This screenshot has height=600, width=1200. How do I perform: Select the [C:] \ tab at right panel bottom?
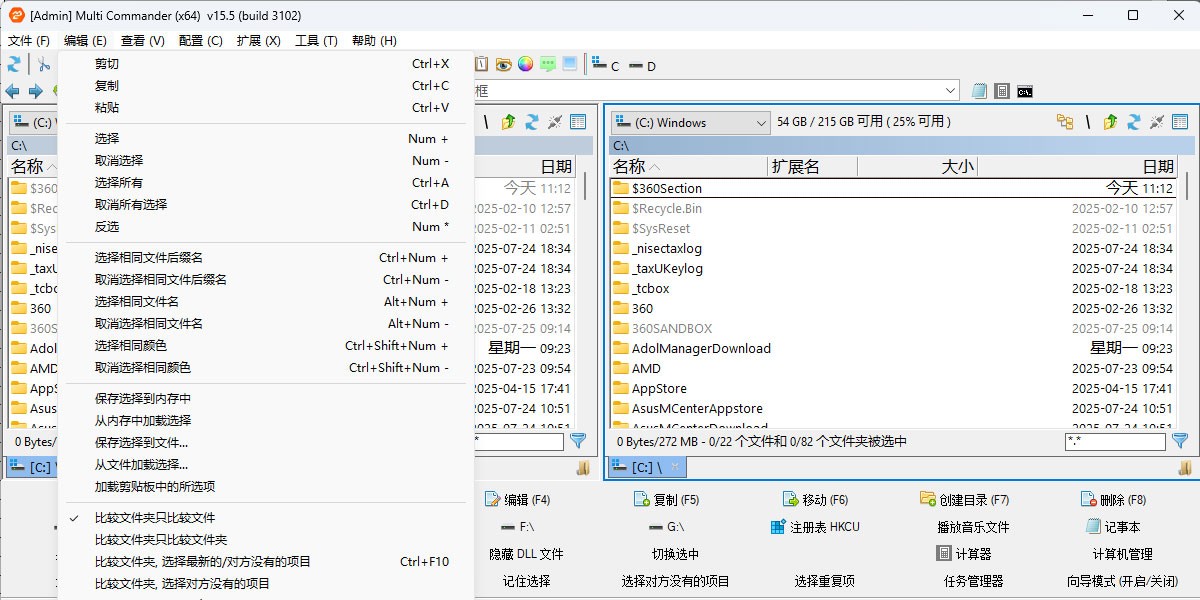click(644, 466)
